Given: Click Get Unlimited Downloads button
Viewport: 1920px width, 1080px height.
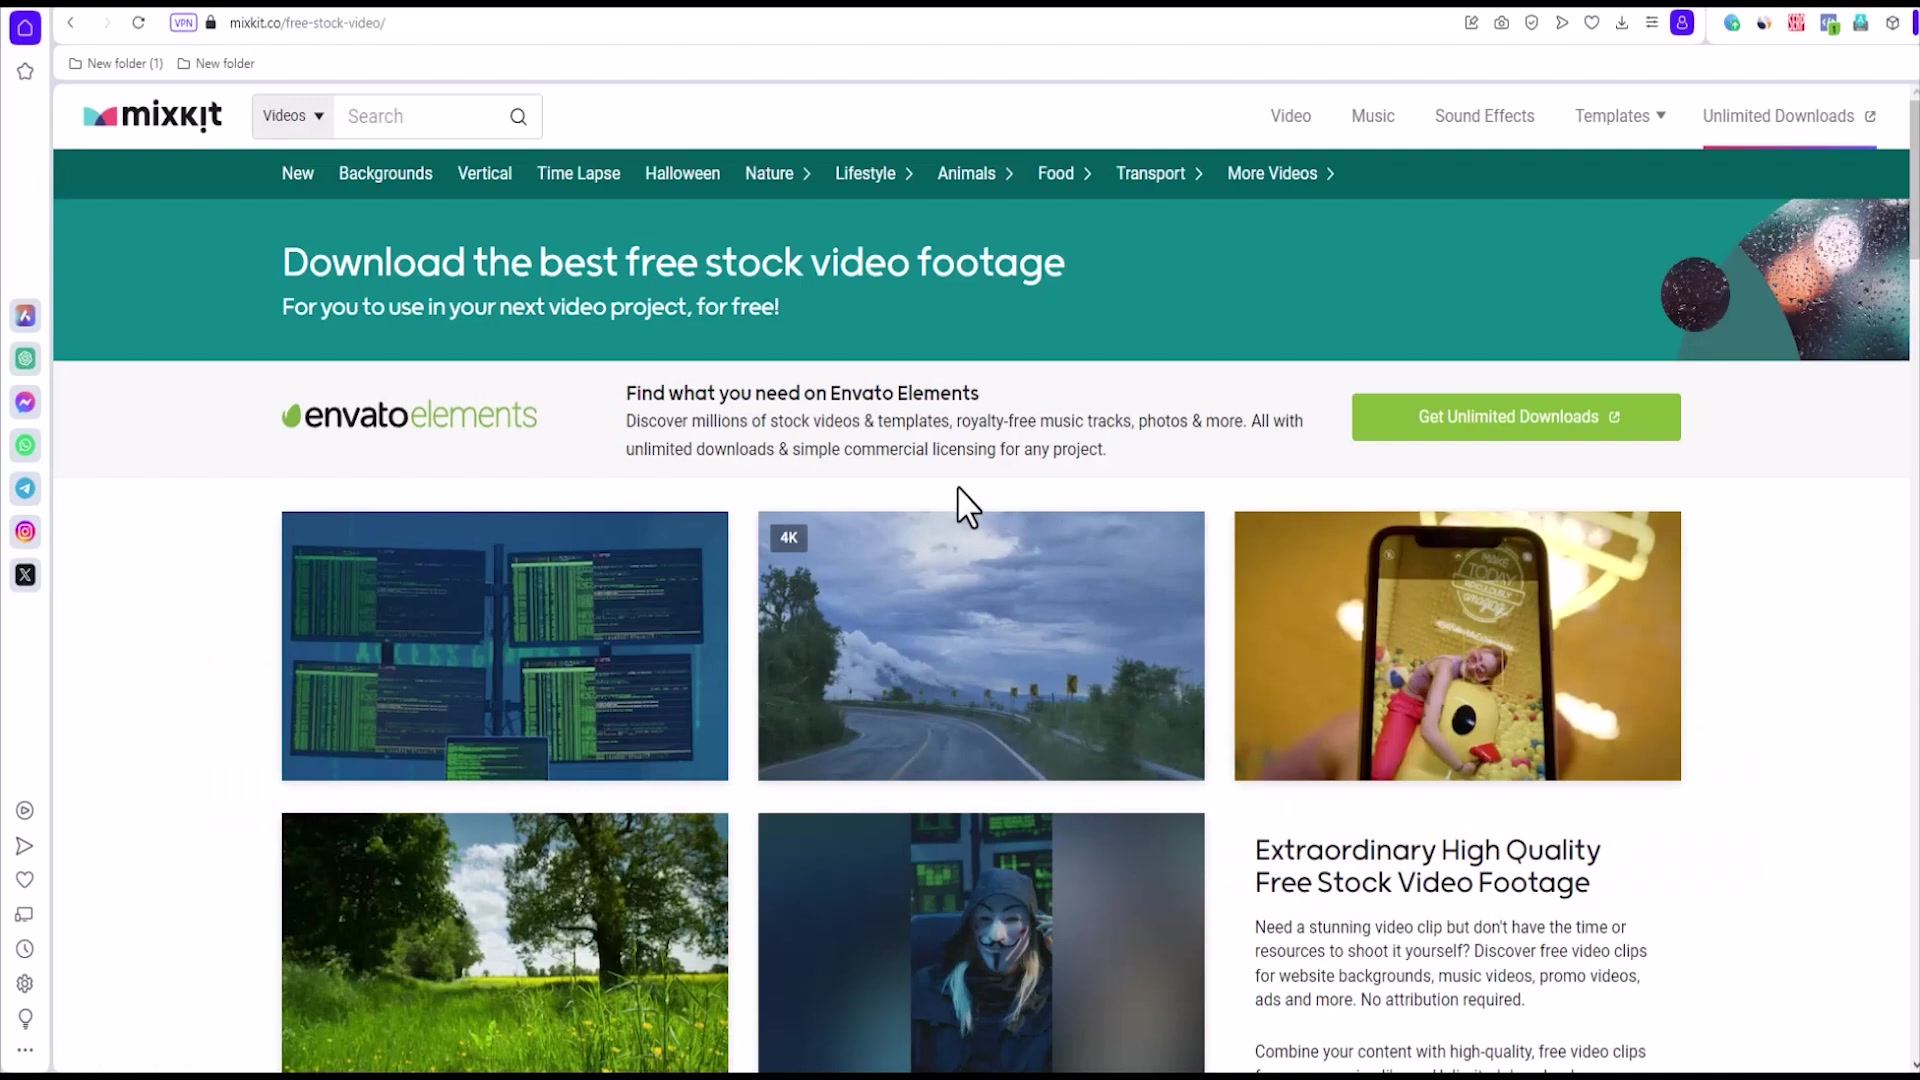Looking at the screenshot, I should [1516, 417].
